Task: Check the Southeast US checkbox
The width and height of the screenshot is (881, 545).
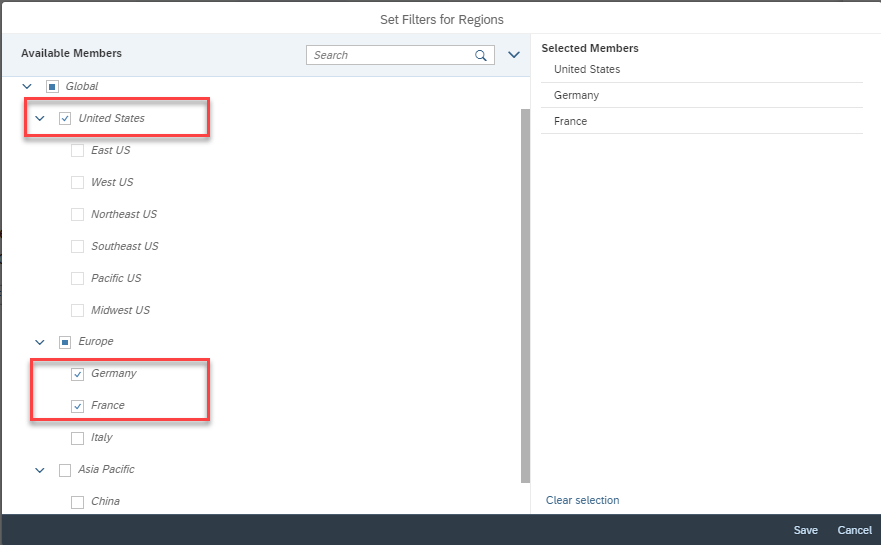Action: tap(78, 247)
